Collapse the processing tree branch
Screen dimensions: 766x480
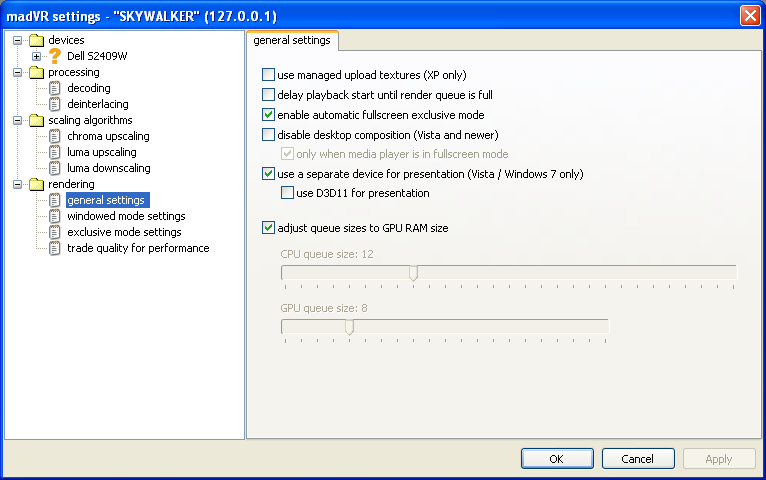pos(17,72)
